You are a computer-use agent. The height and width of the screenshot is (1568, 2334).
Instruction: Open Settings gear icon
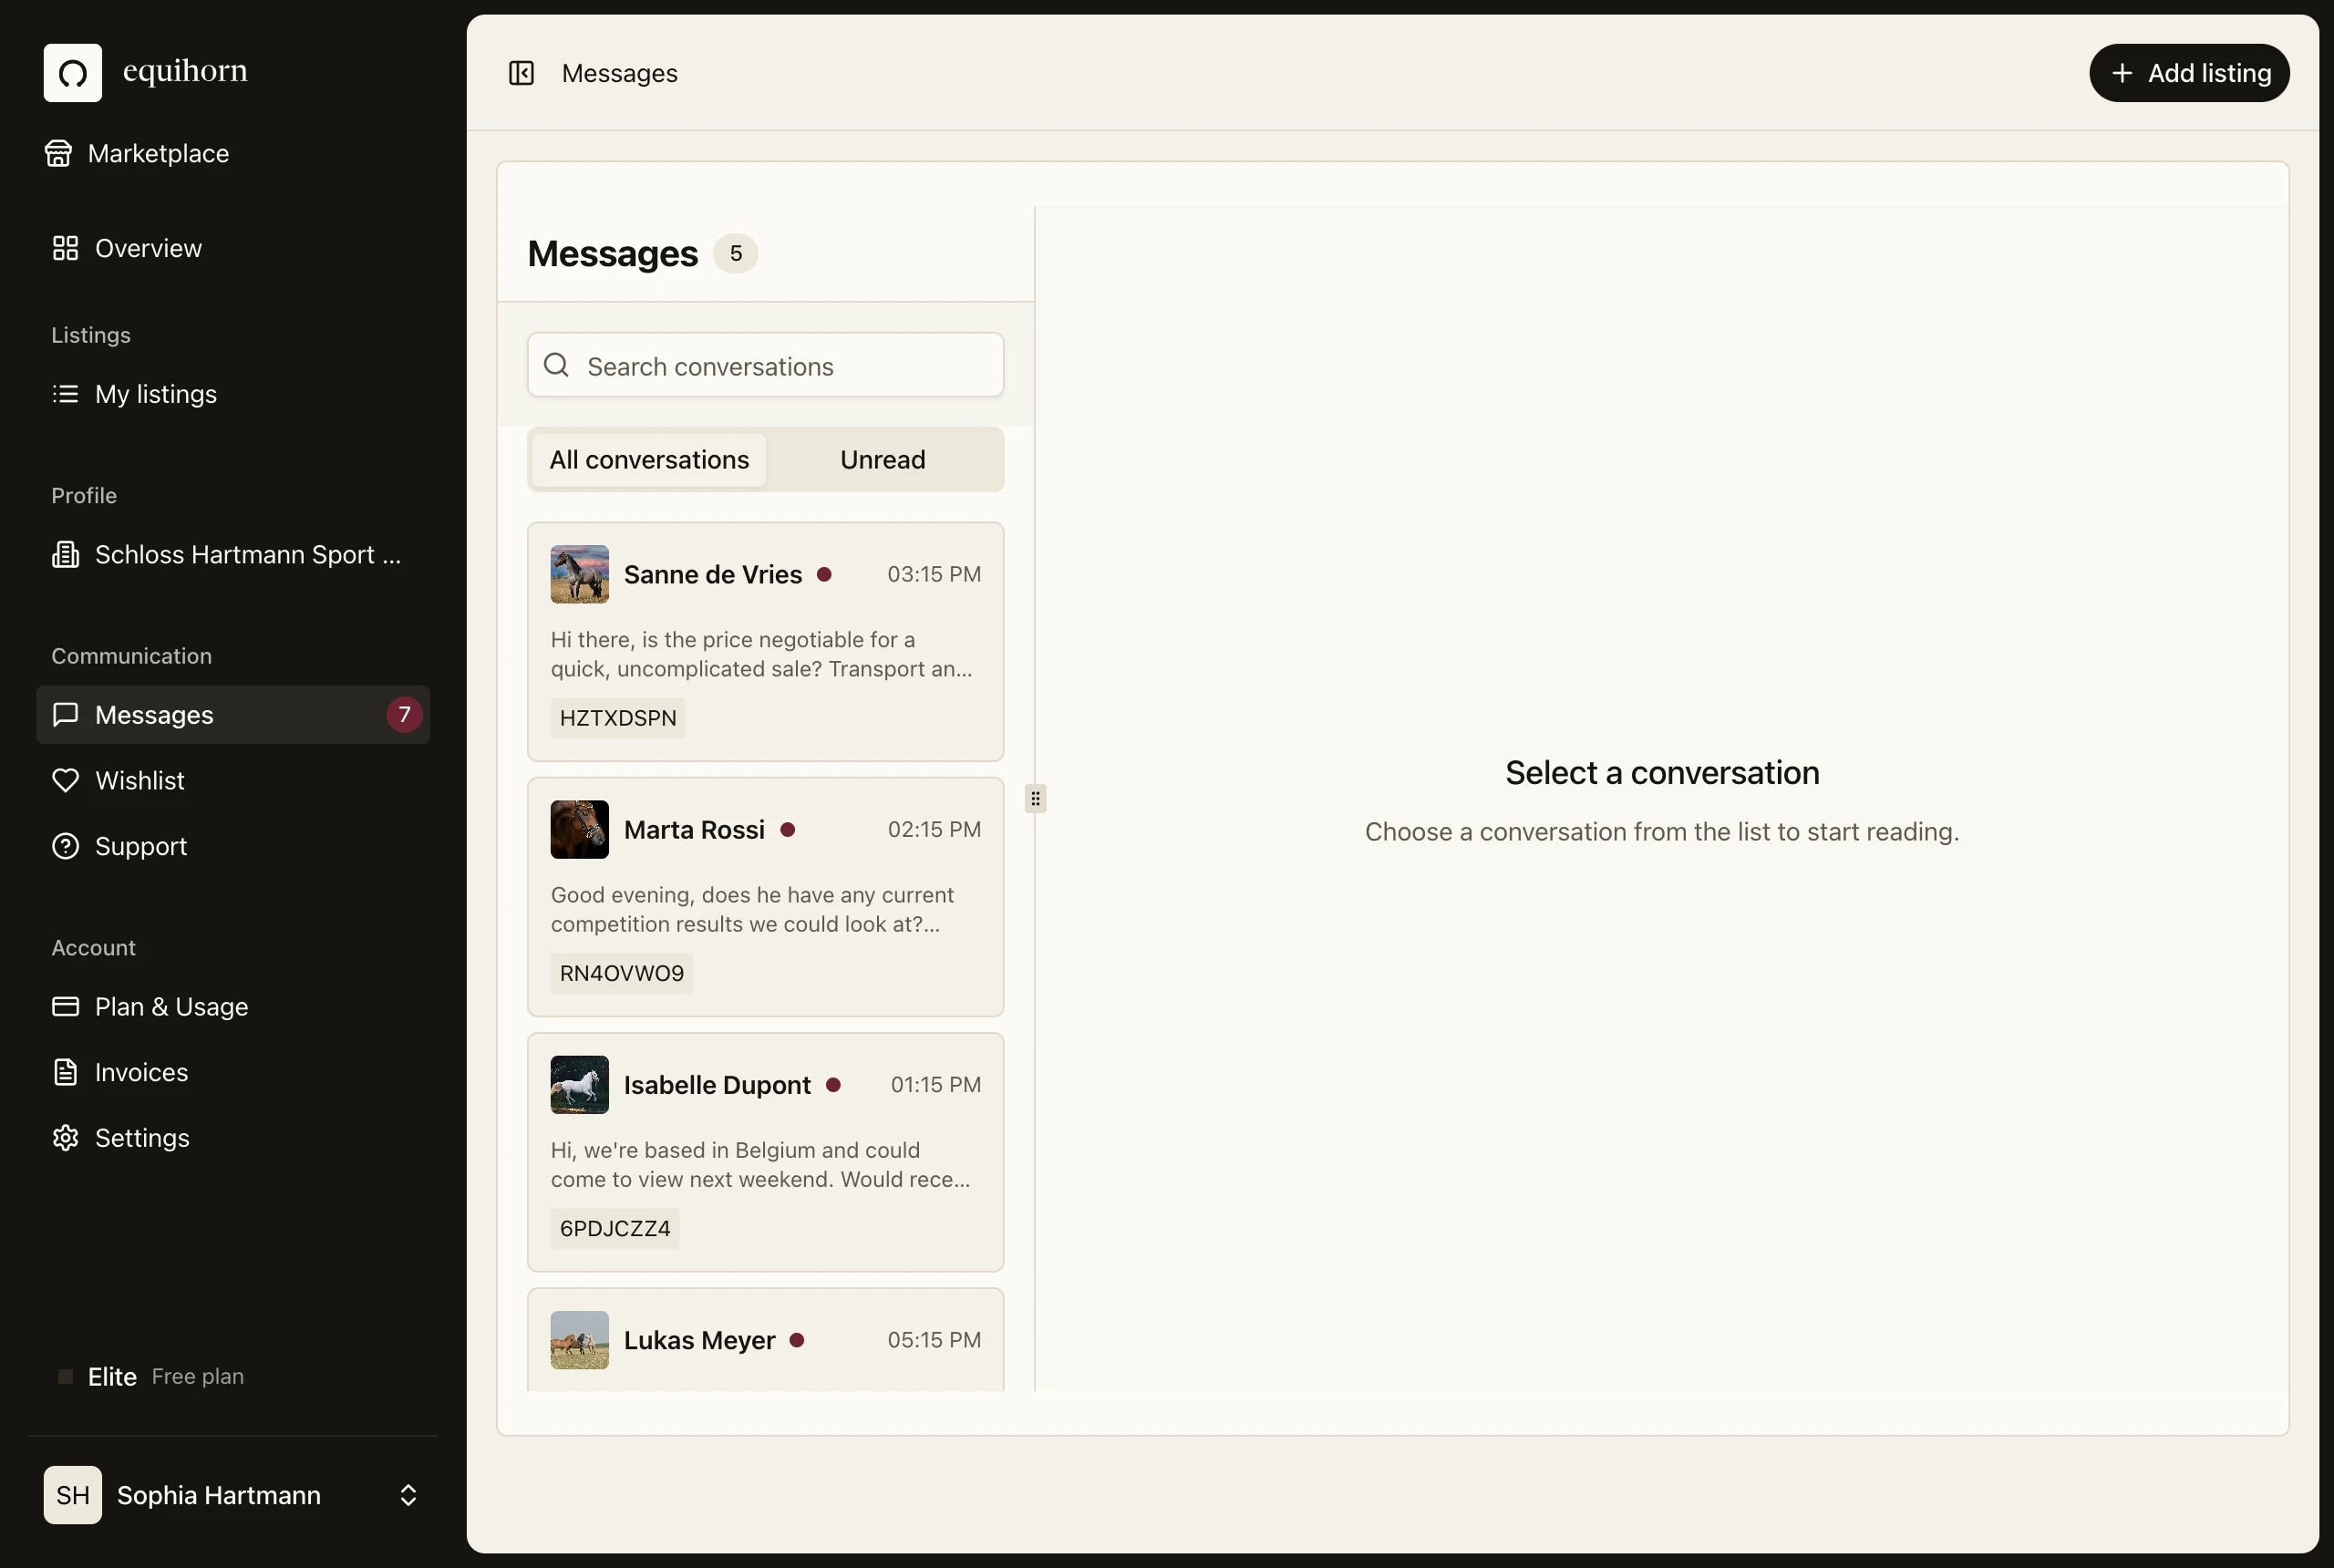click(x=66, y=1138)
